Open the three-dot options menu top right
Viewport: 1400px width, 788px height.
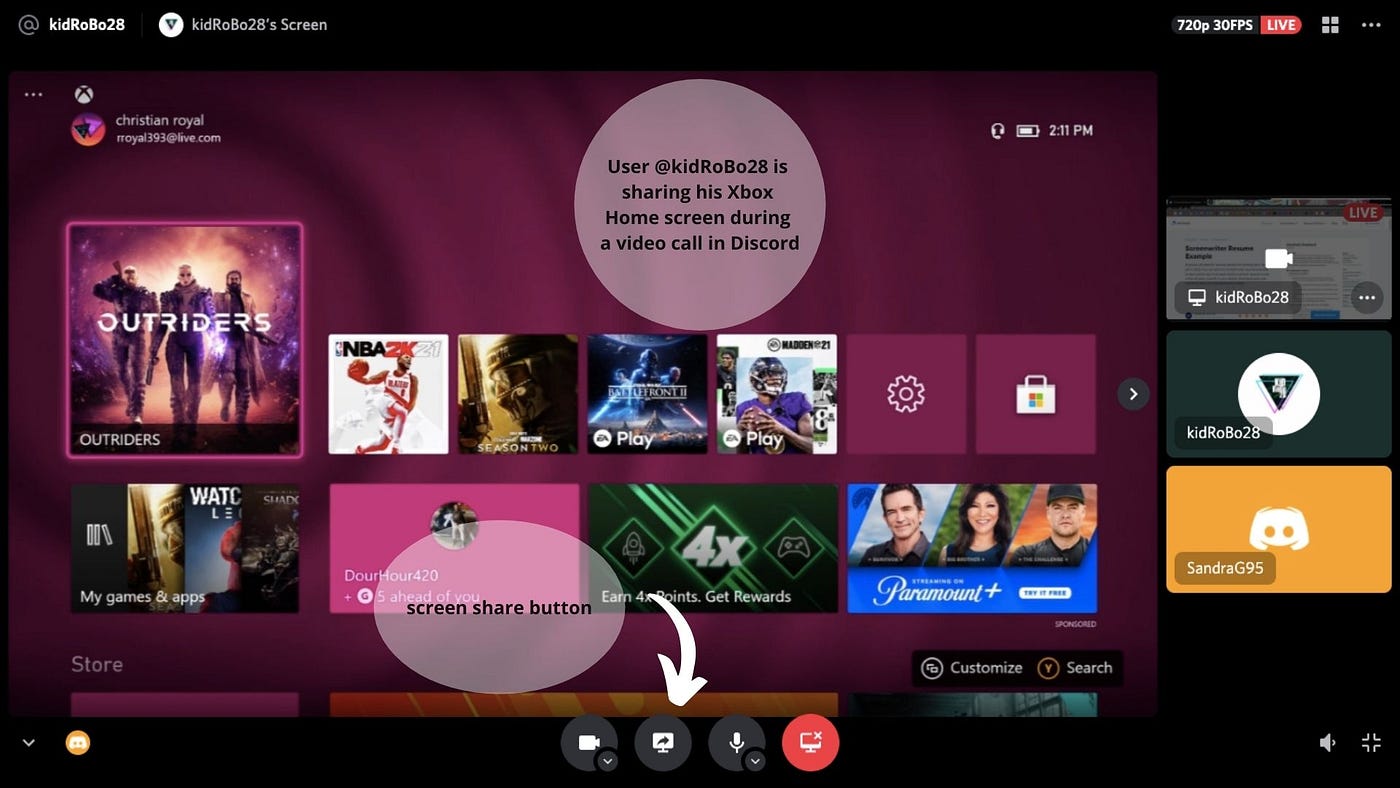1371,24
